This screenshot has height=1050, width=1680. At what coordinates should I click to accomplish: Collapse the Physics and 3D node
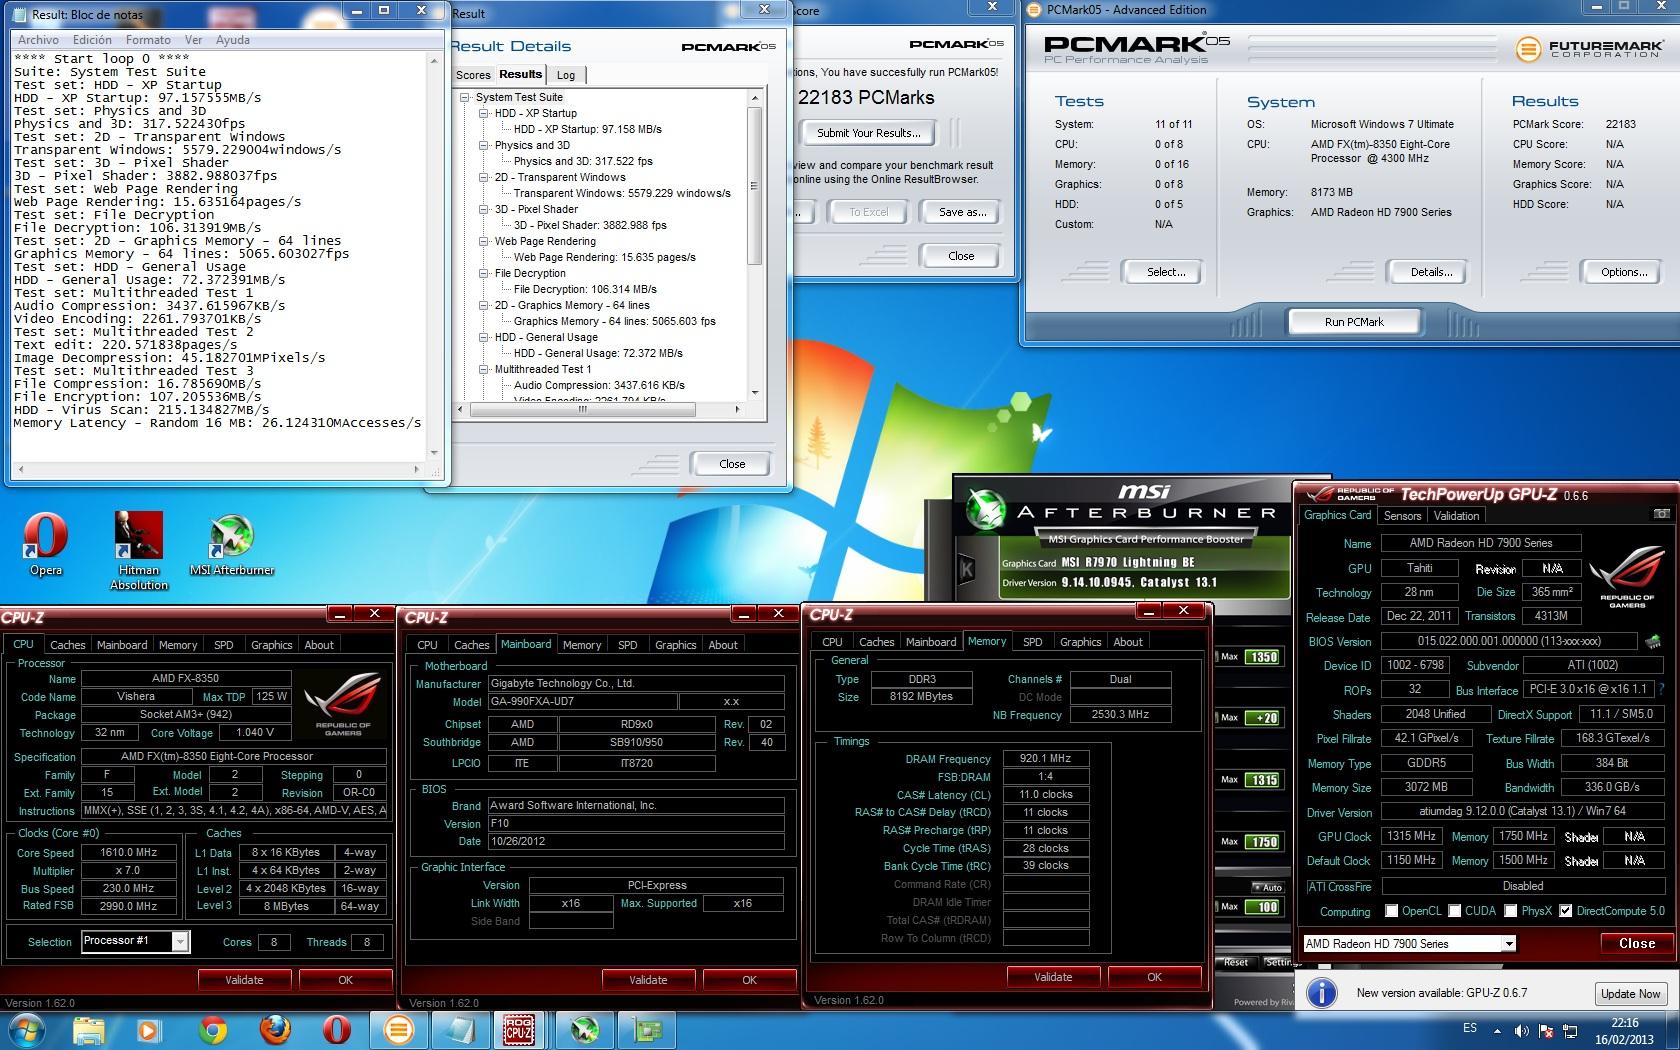point(484,145)
